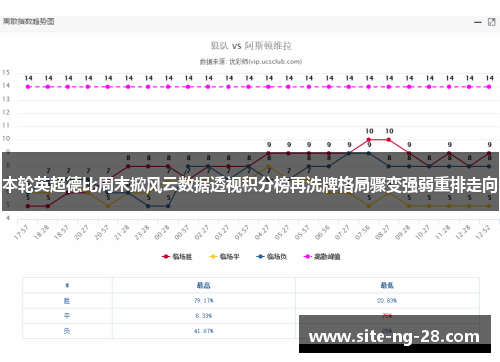
Task: Click the 09:28 x-axis time label
Action: (402, 232)
